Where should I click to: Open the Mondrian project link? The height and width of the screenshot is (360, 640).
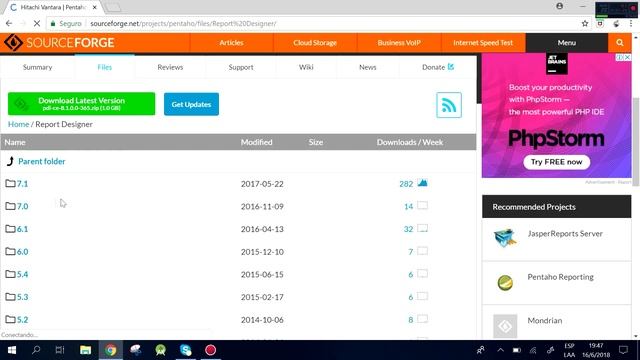point(544,320)
